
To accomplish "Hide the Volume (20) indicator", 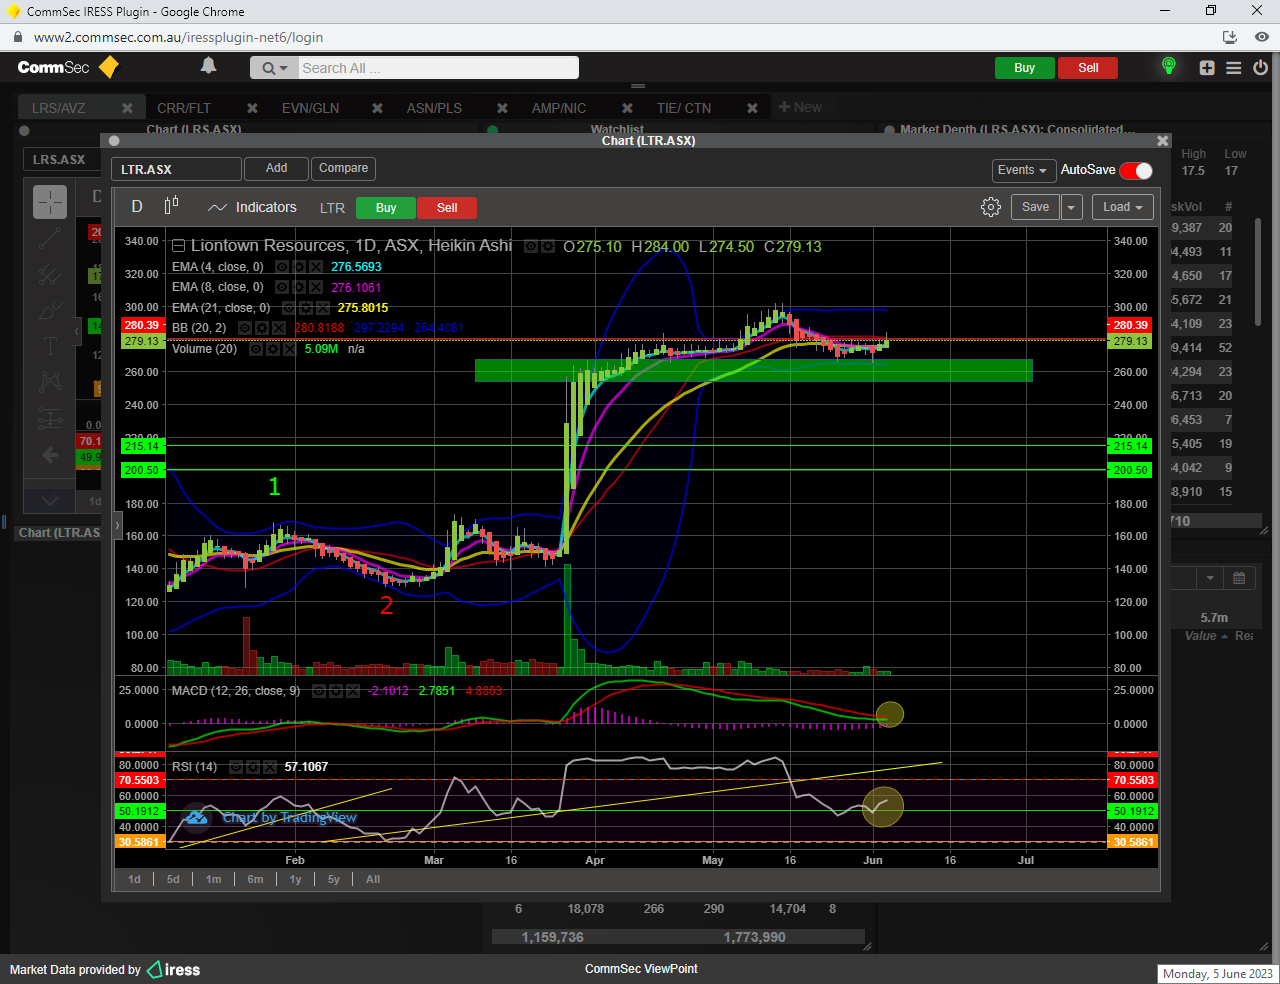I will click(x=256, y=349).
